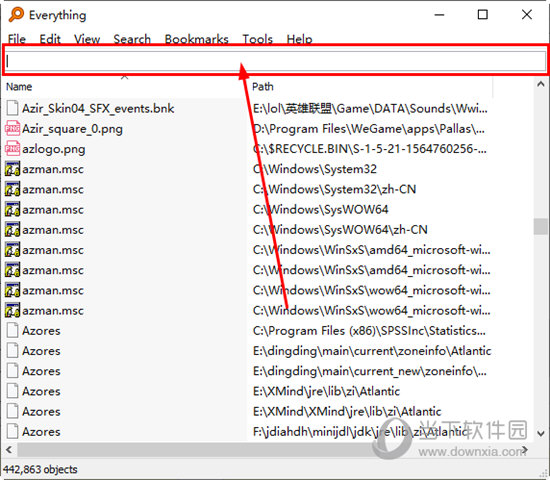Click file icon of Azores in E:\XMind\jre\lib\zi\Atlantic
Screen dimensions: 550x480
[x=13, y=391]
